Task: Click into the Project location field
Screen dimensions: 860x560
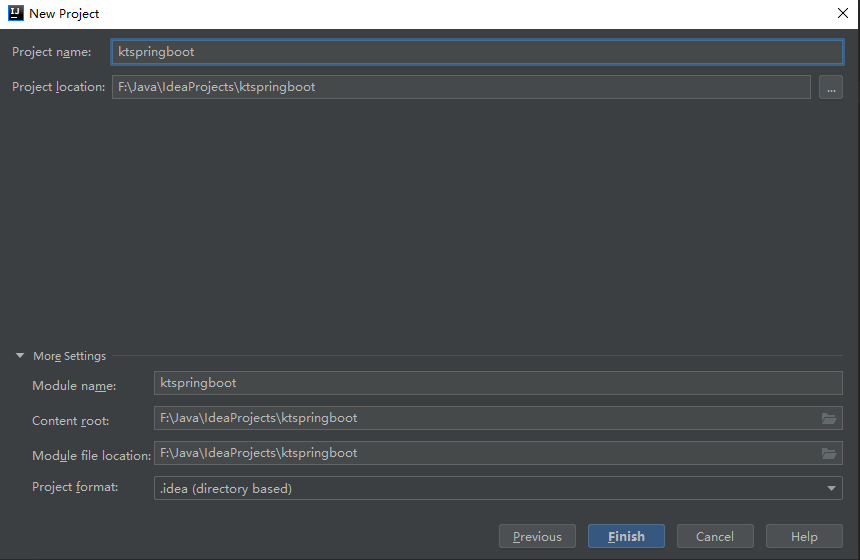Action: (x=461, y=87)
